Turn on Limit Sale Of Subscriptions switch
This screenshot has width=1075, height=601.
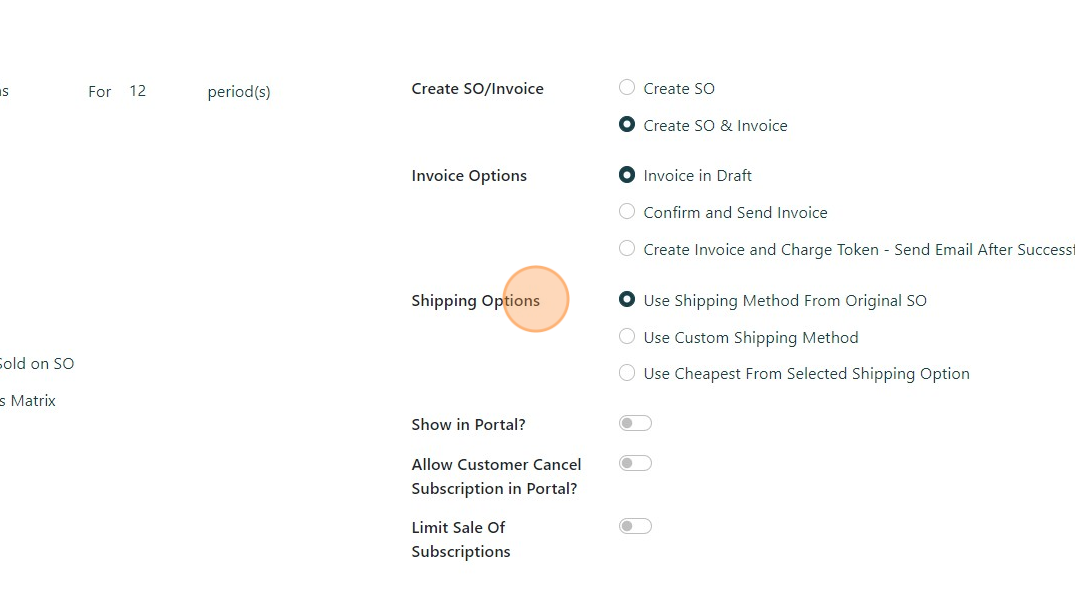635,527
